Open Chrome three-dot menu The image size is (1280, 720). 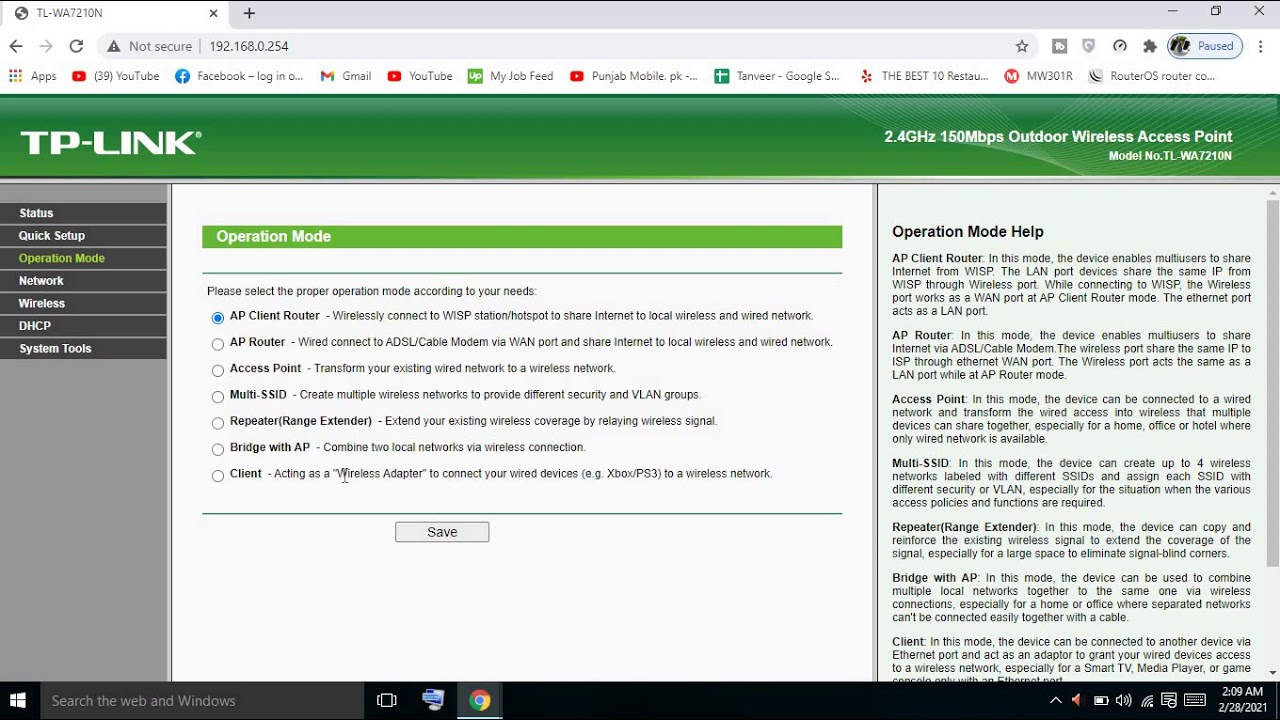click(1262, 46)
